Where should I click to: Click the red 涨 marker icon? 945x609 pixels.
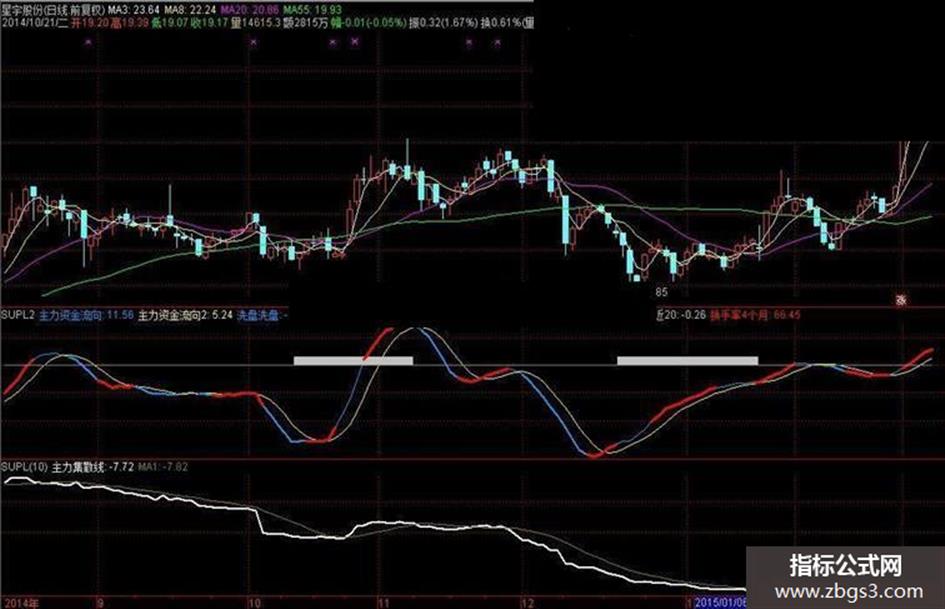(901, 300)
